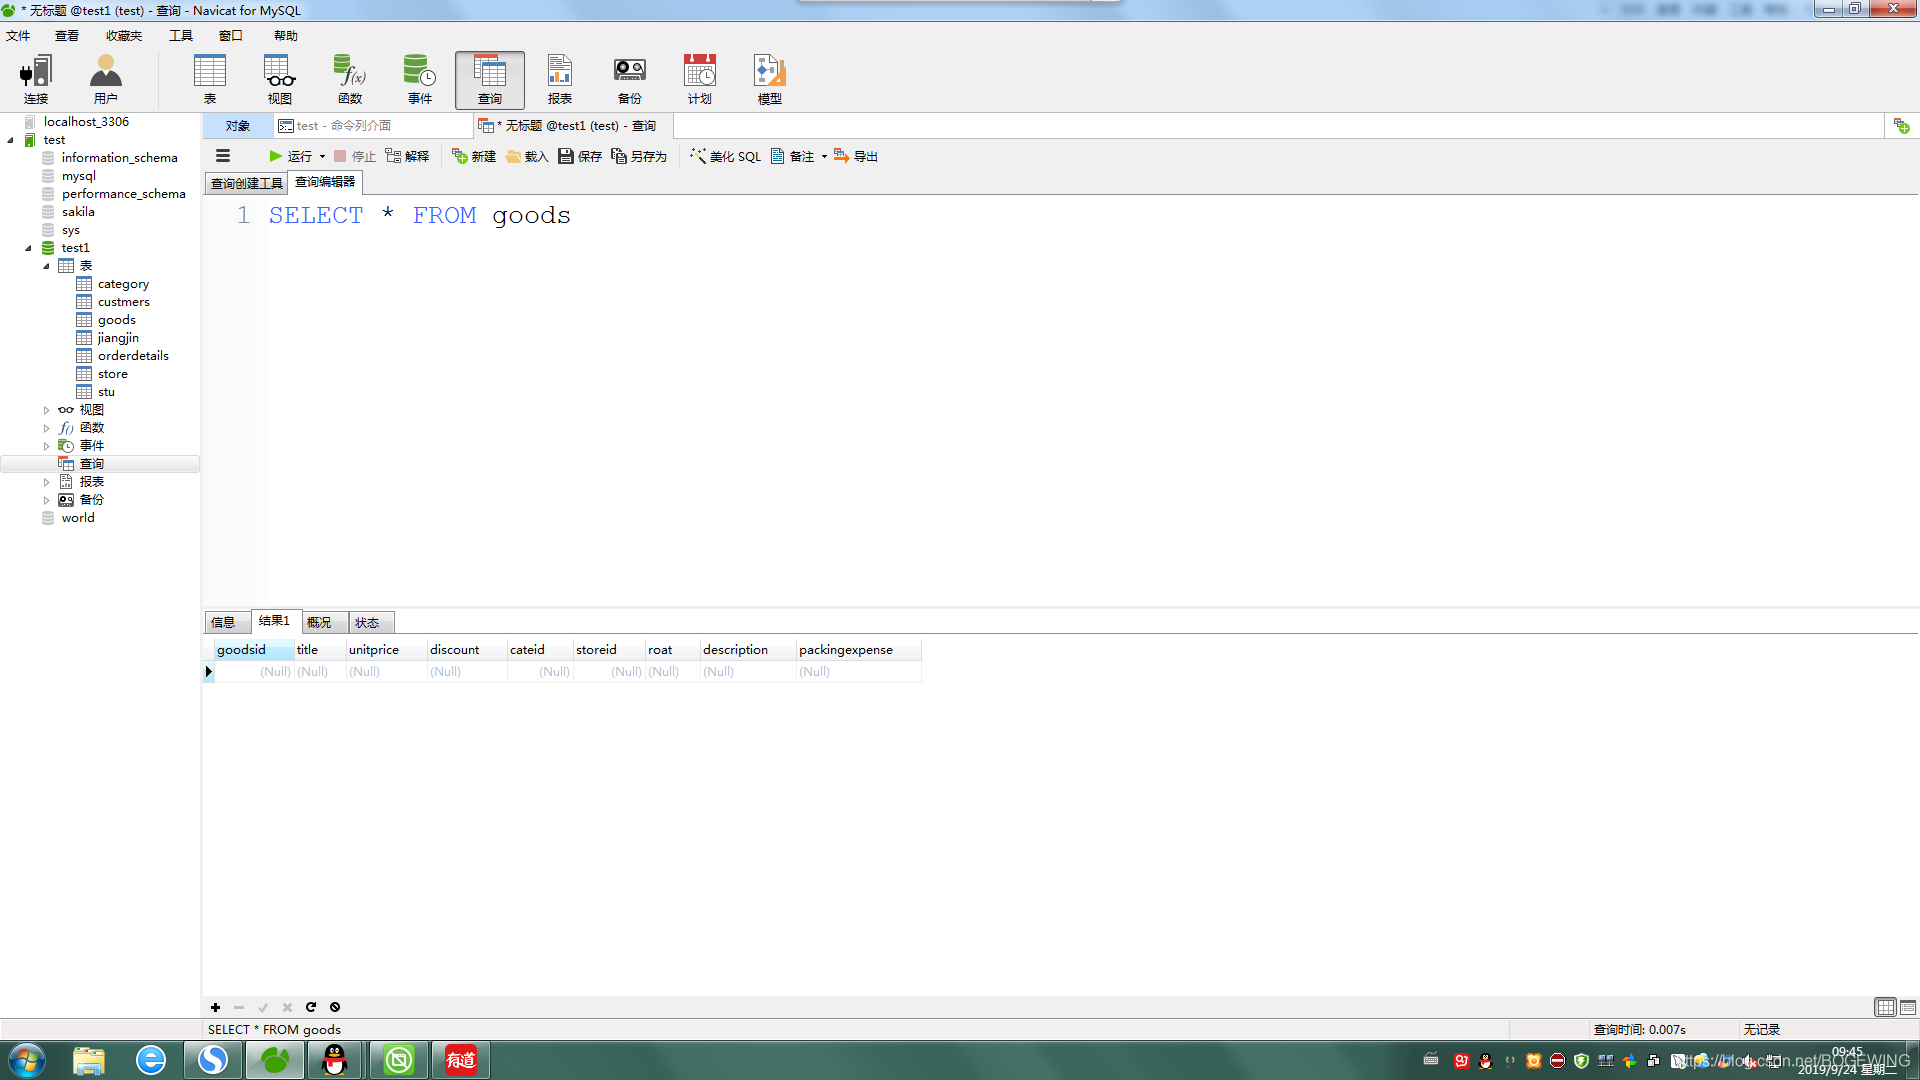Open the 文件 (File) menu
This screenshot has width=1920, height=1080.
pos(18,36)
